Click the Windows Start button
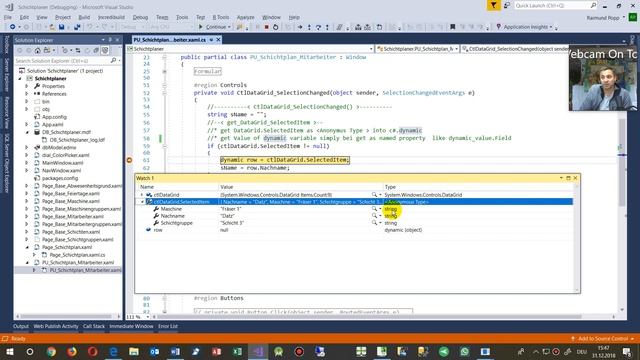Image resolution: width=640 pixels, height=360 pixels. click(9, 351)
